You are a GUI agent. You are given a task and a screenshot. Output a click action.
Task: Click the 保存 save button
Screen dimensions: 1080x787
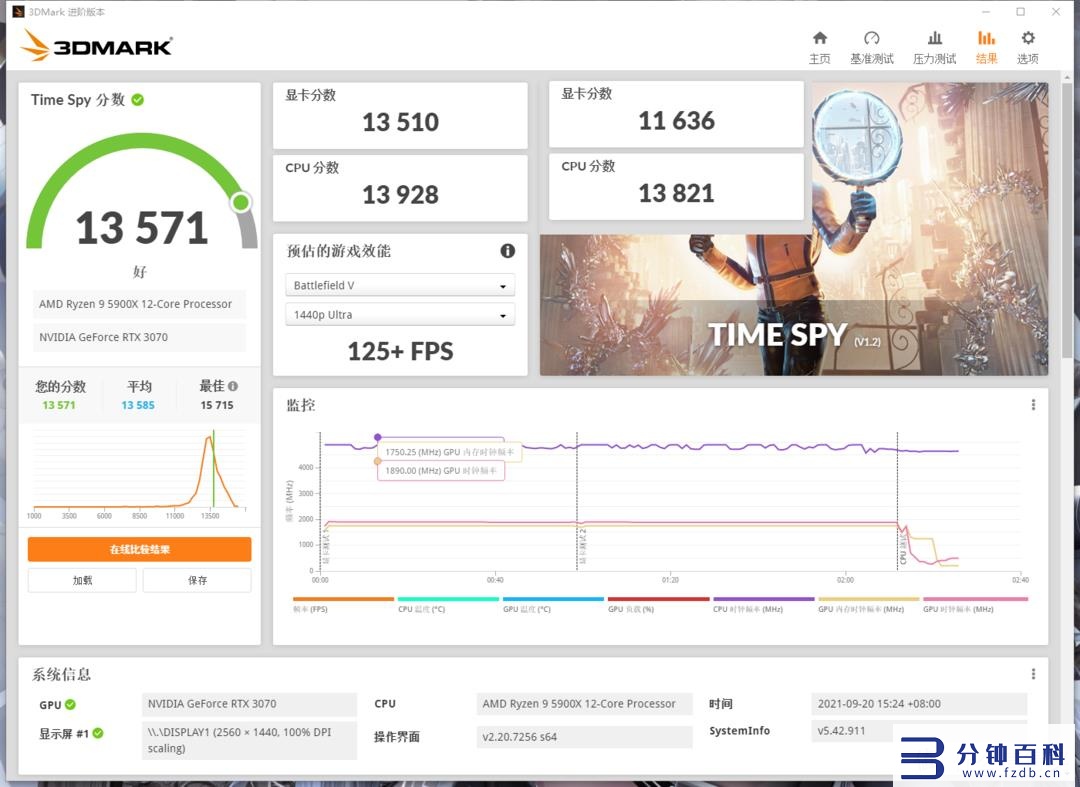point(197,580)
